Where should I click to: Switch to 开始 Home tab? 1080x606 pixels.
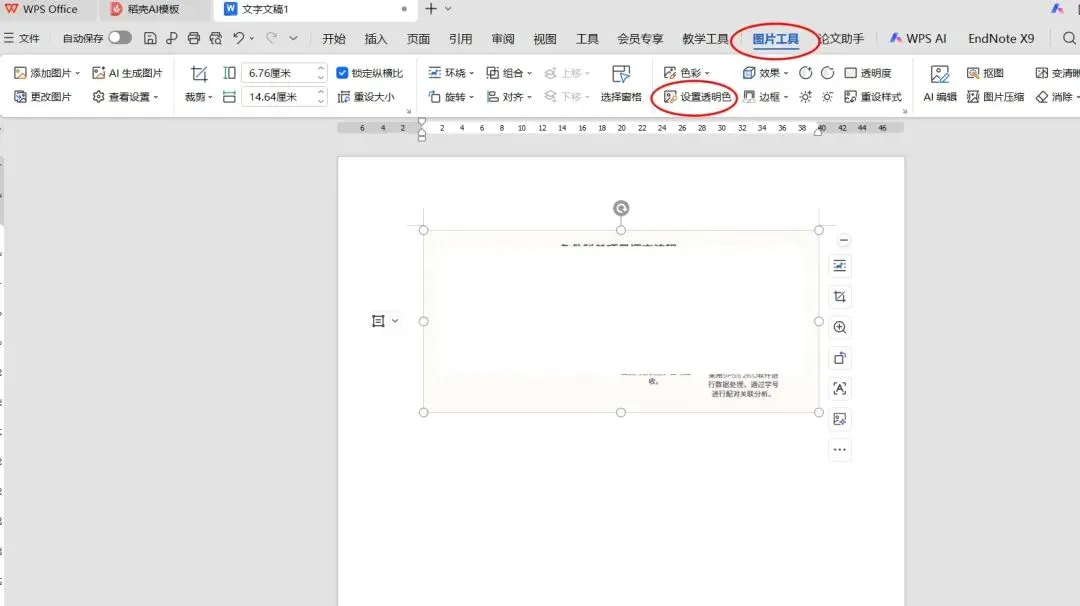334,39
